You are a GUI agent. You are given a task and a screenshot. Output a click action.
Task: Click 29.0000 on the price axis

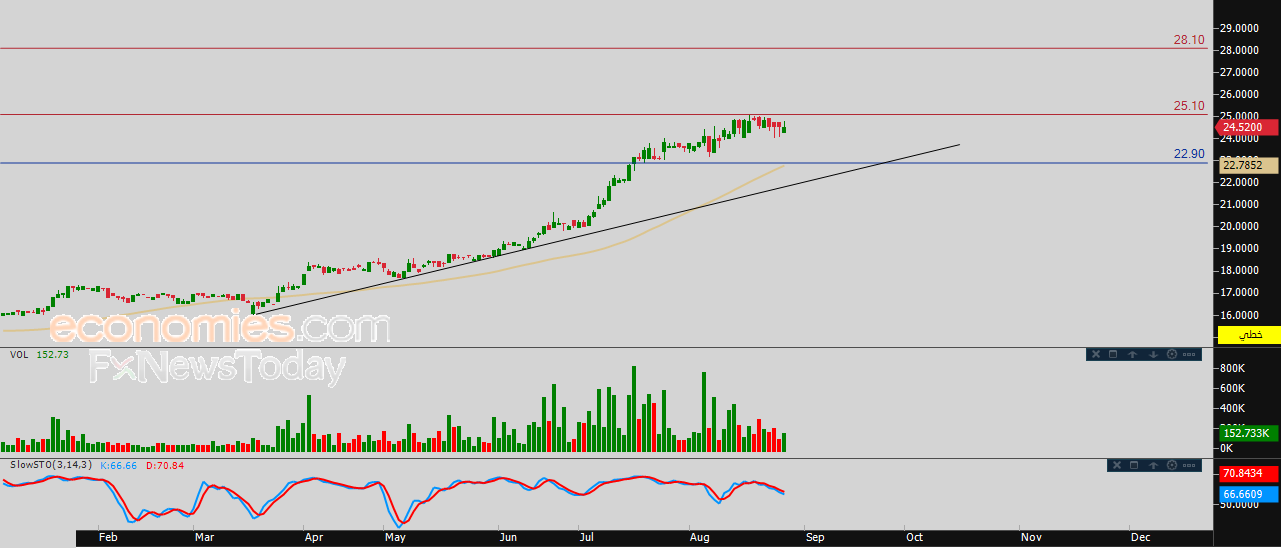(1239, 28)
